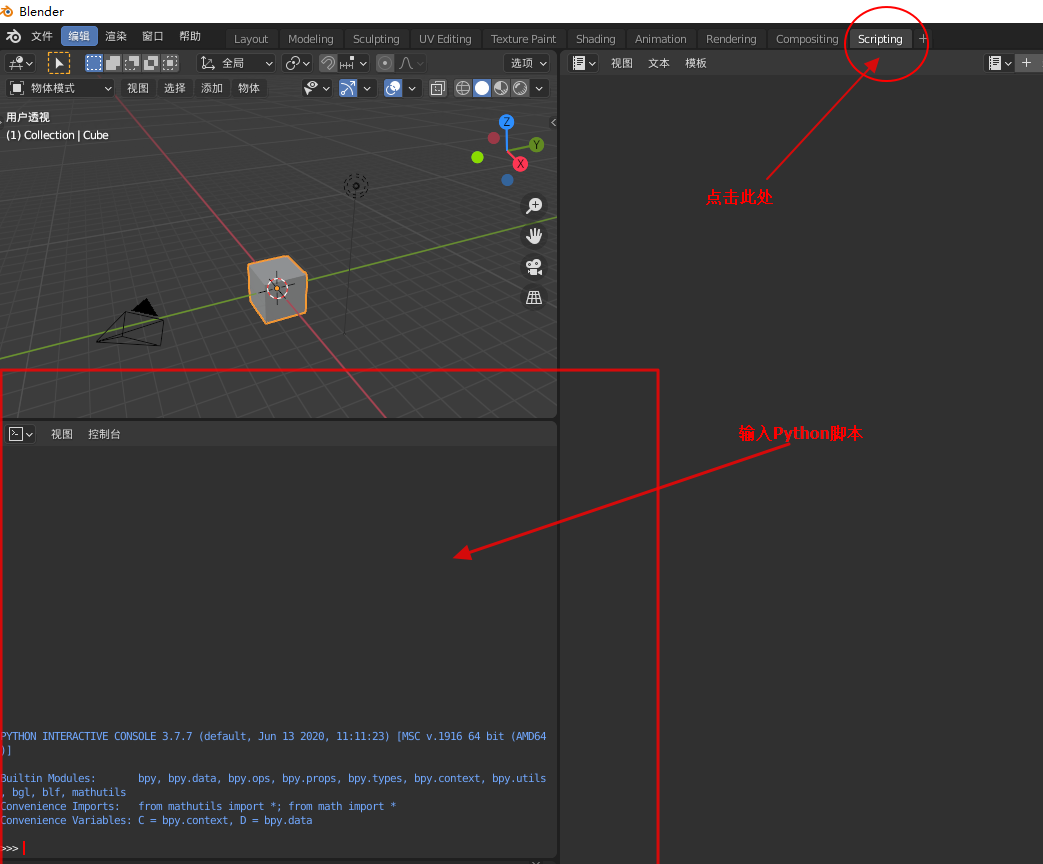Click the green Y axis navigation gizmo
The height and width of the screenshot is (864, 1043).
point(537,145)
